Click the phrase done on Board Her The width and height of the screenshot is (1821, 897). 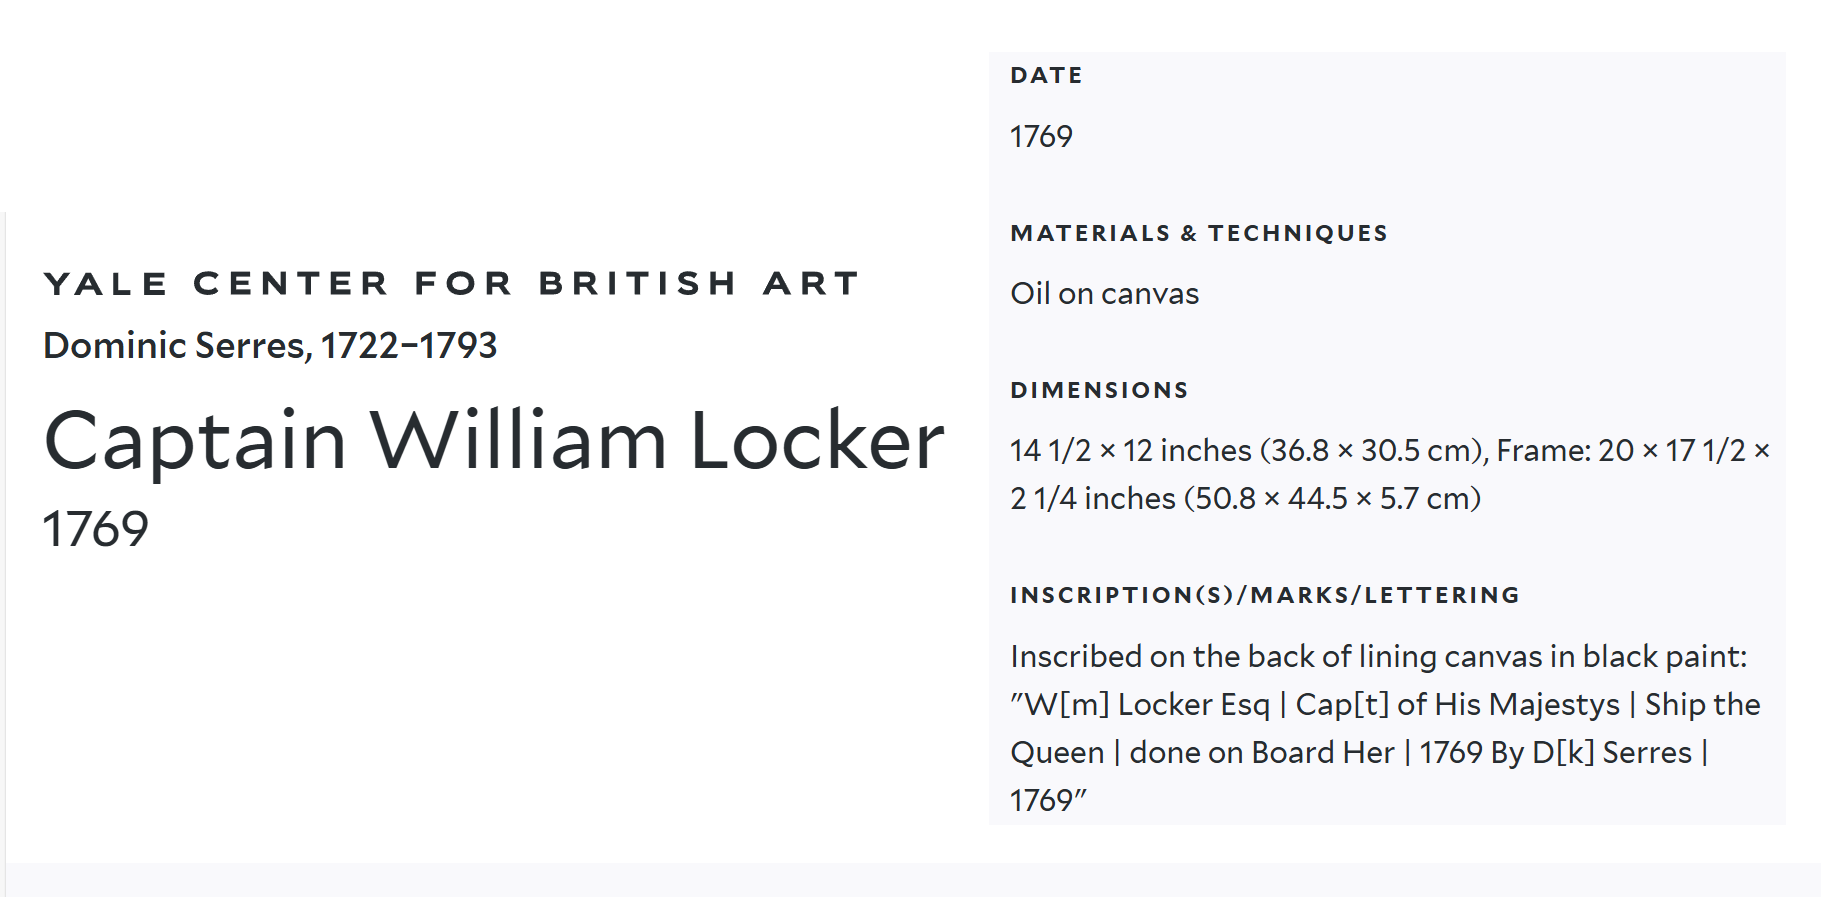point(1261,753)
